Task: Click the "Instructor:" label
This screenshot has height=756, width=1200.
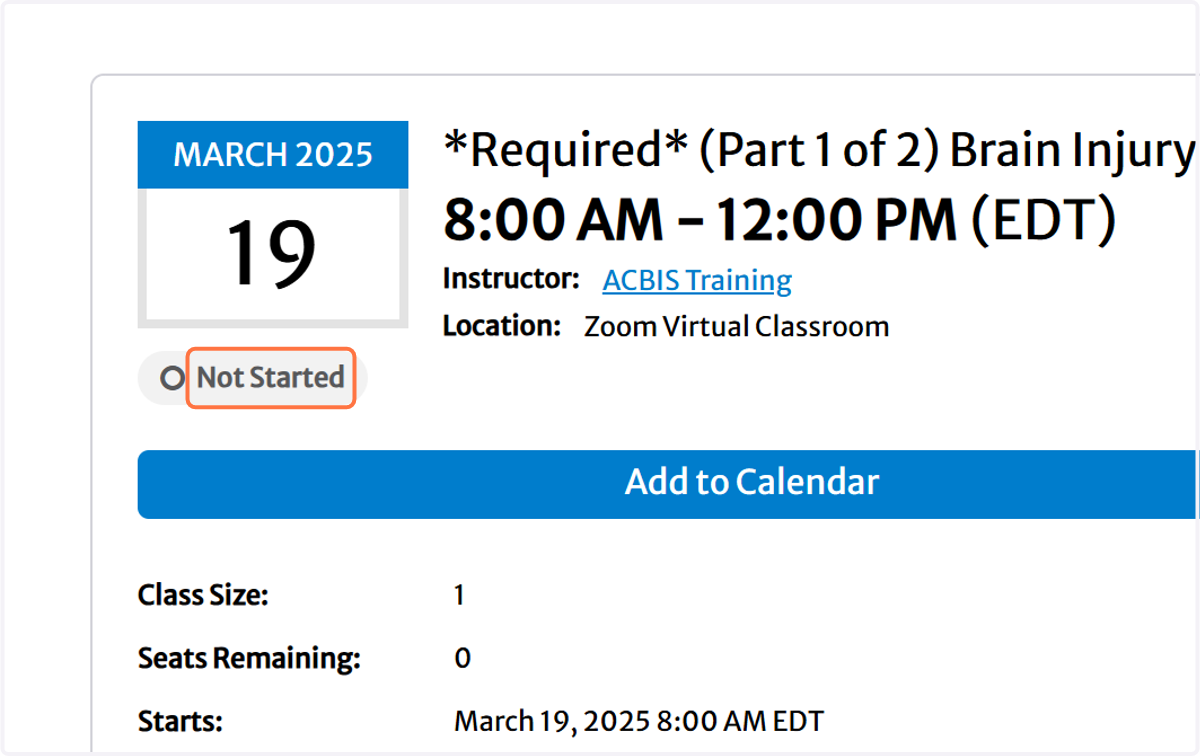Action: [x=511, y=279]
